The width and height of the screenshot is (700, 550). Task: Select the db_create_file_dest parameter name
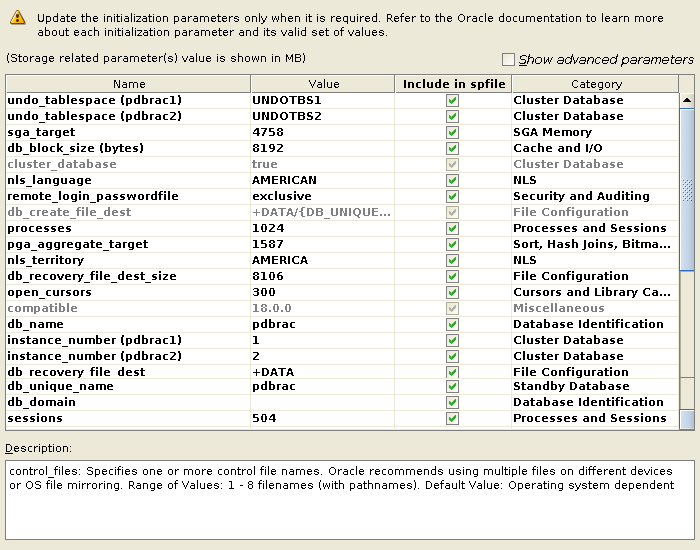(x=69, y=212)
